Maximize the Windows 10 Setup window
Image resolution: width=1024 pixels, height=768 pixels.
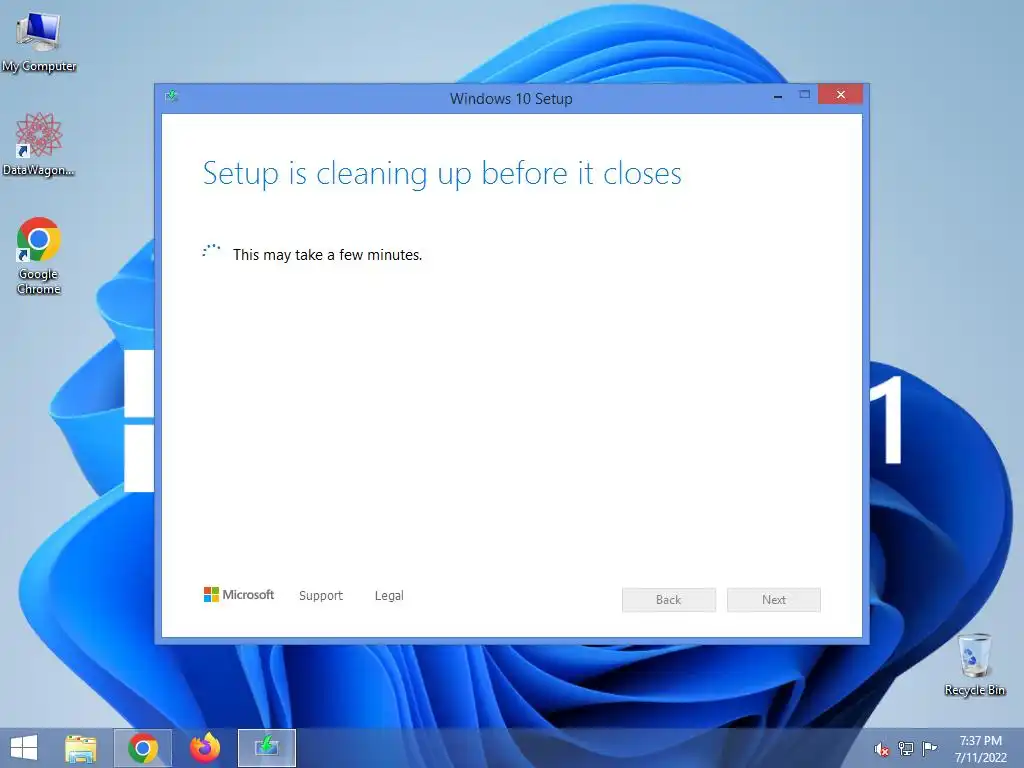pos(805,95)
